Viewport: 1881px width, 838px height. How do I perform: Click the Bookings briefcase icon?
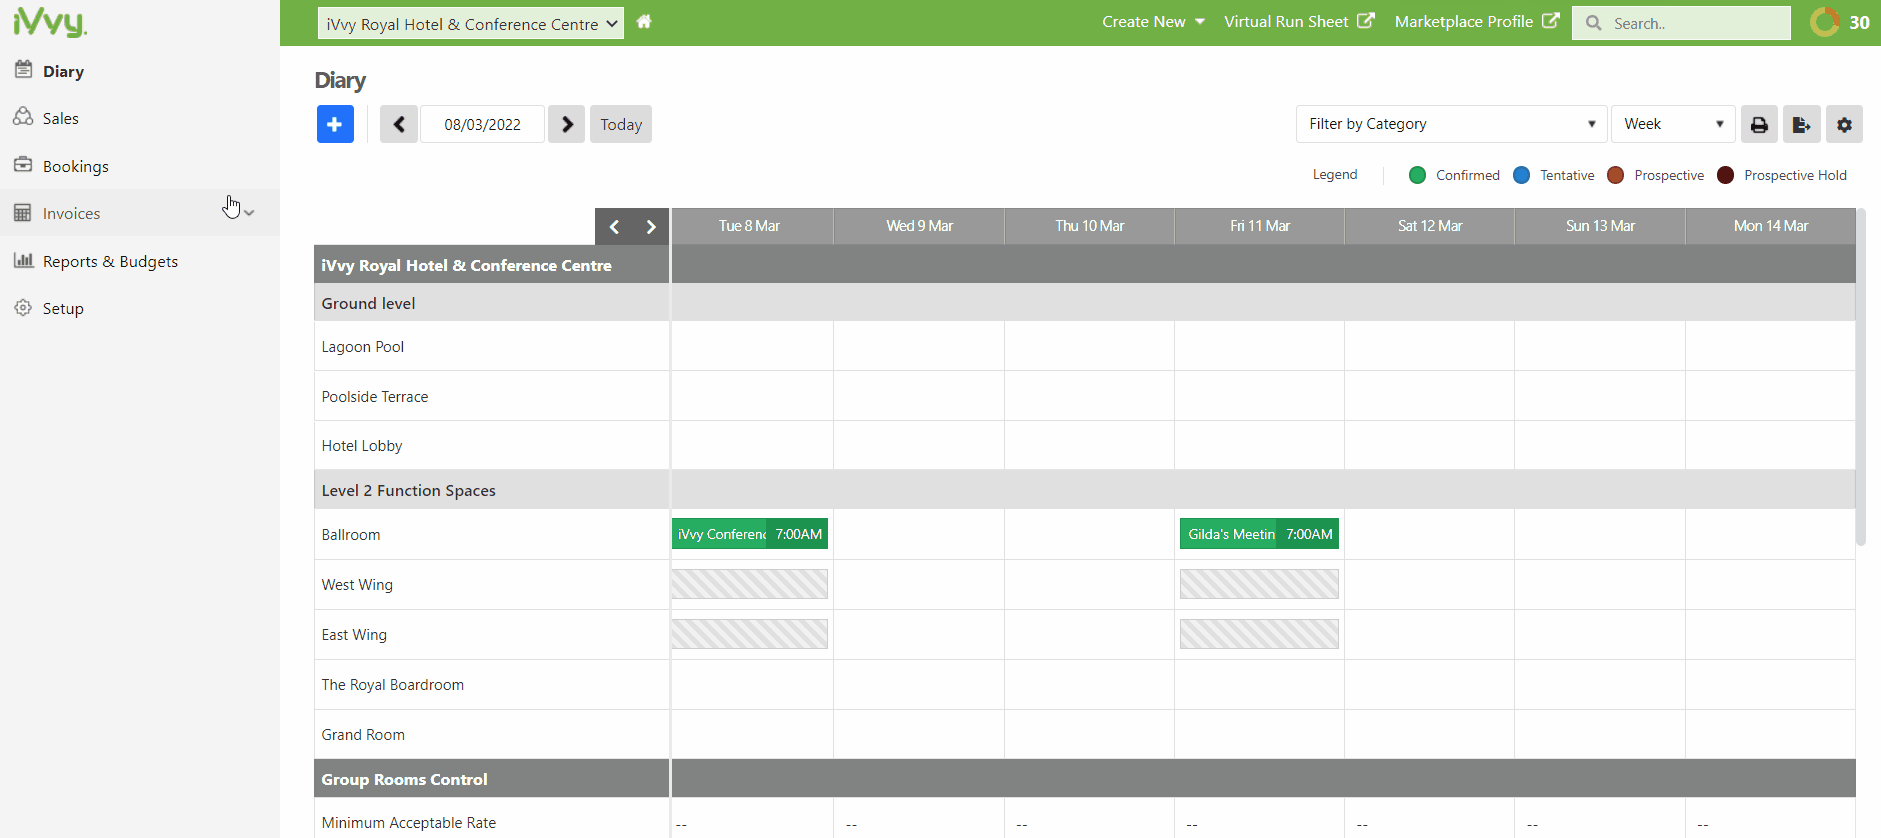click(x=23, y=165)
